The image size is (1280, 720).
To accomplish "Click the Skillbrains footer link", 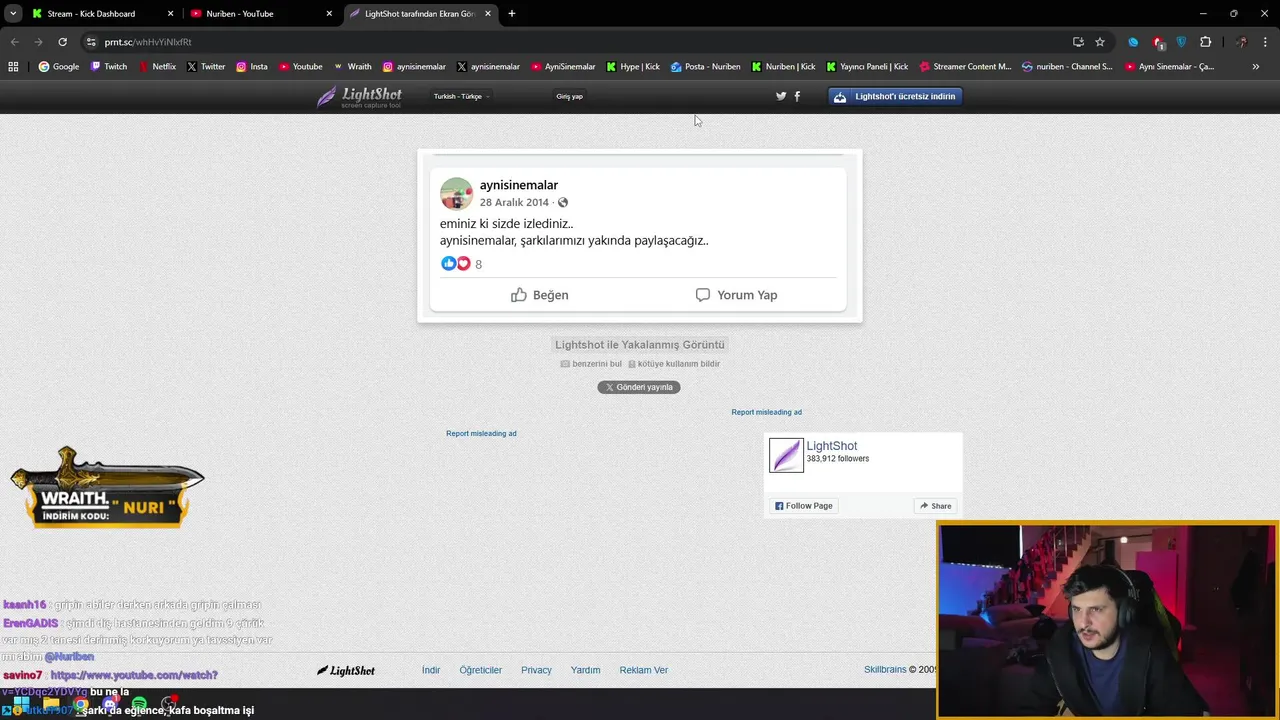I will pos(885,670).
